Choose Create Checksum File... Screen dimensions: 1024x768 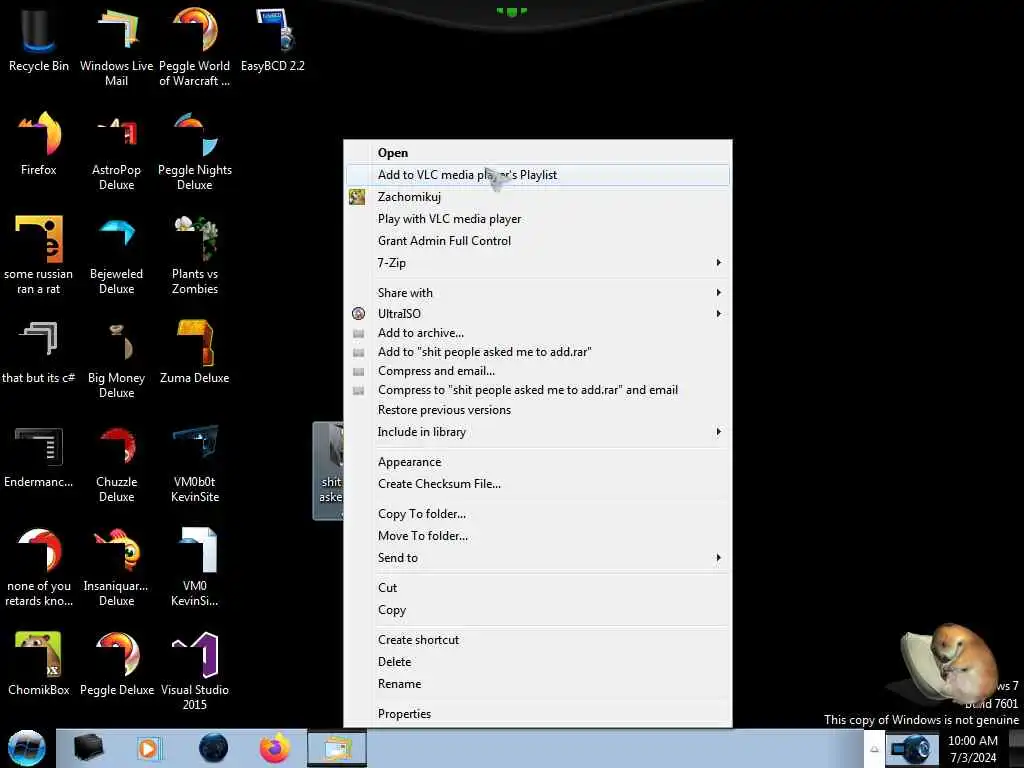click(x=537, y=484)
